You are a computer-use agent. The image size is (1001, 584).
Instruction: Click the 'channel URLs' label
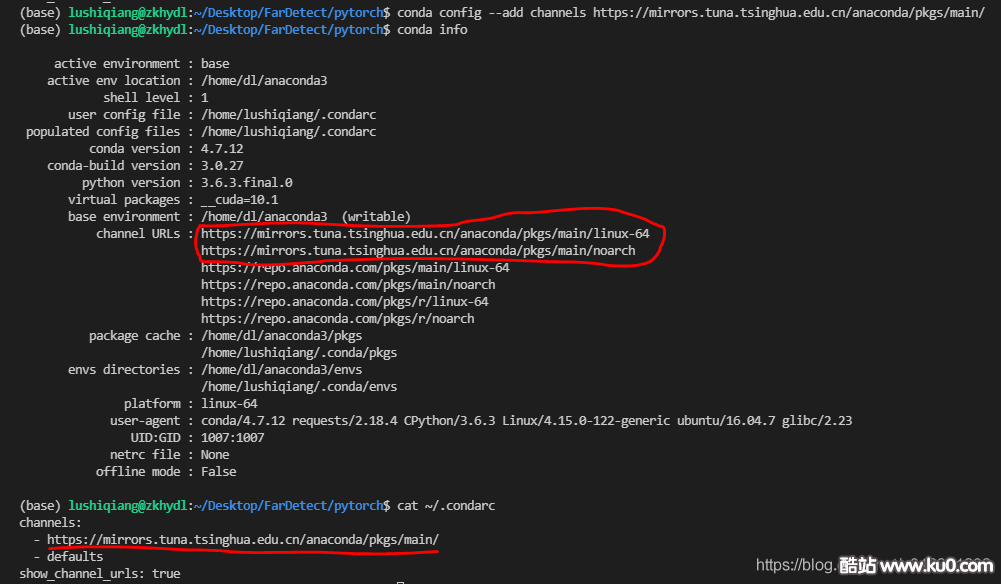click(139, 234)
